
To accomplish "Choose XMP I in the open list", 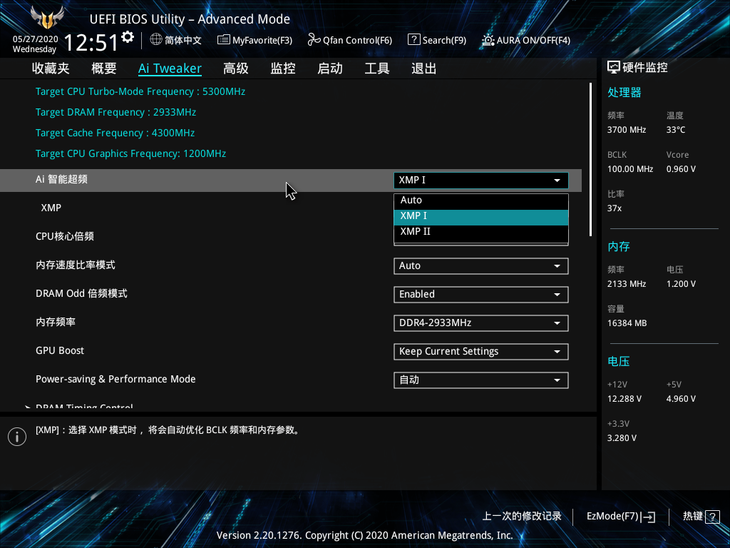I will 481,216.
